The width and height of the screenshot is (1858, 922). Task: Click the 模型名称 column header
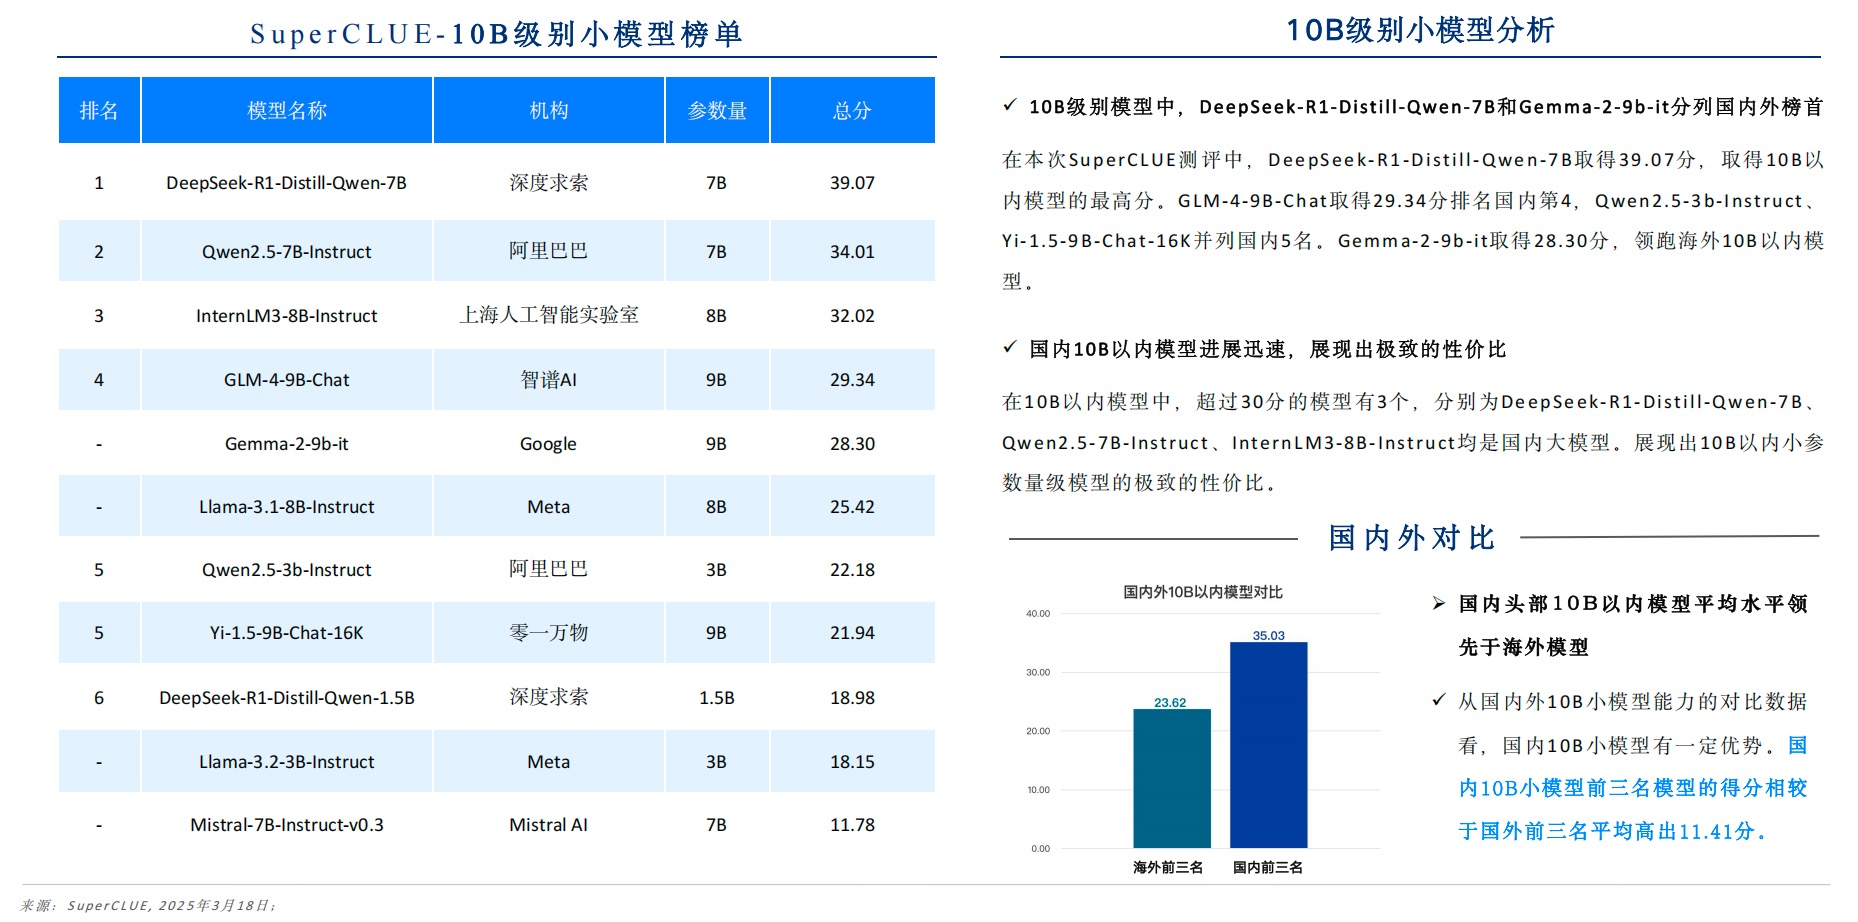point(287,110)
